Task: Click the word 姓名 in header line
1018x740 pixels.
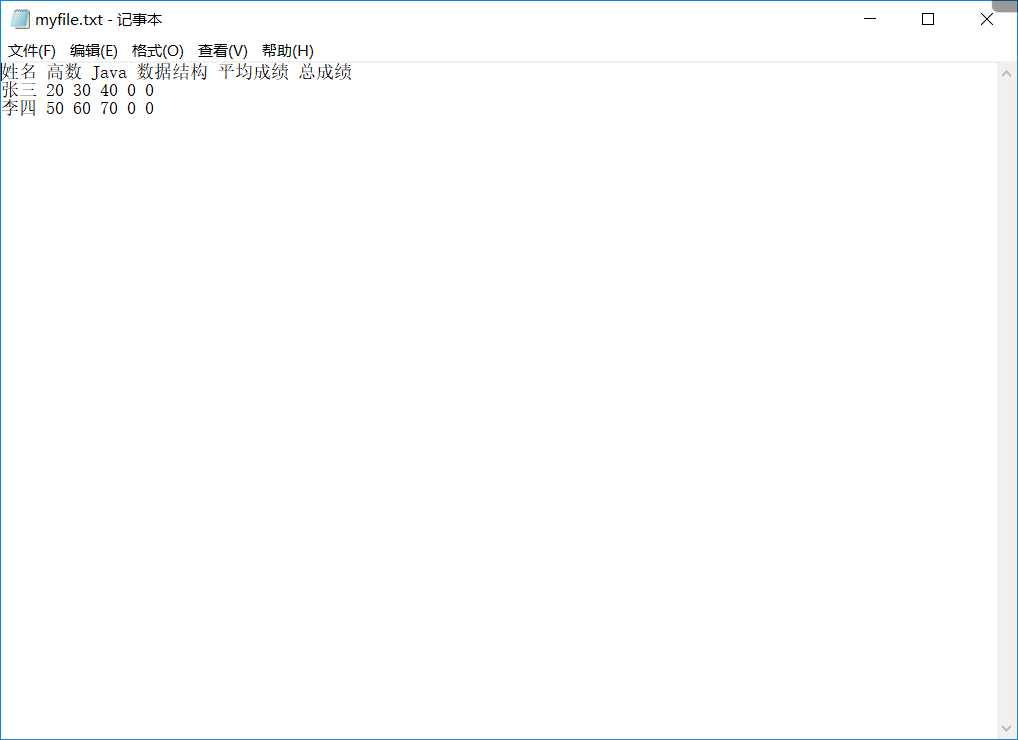Action: (19, 71)
